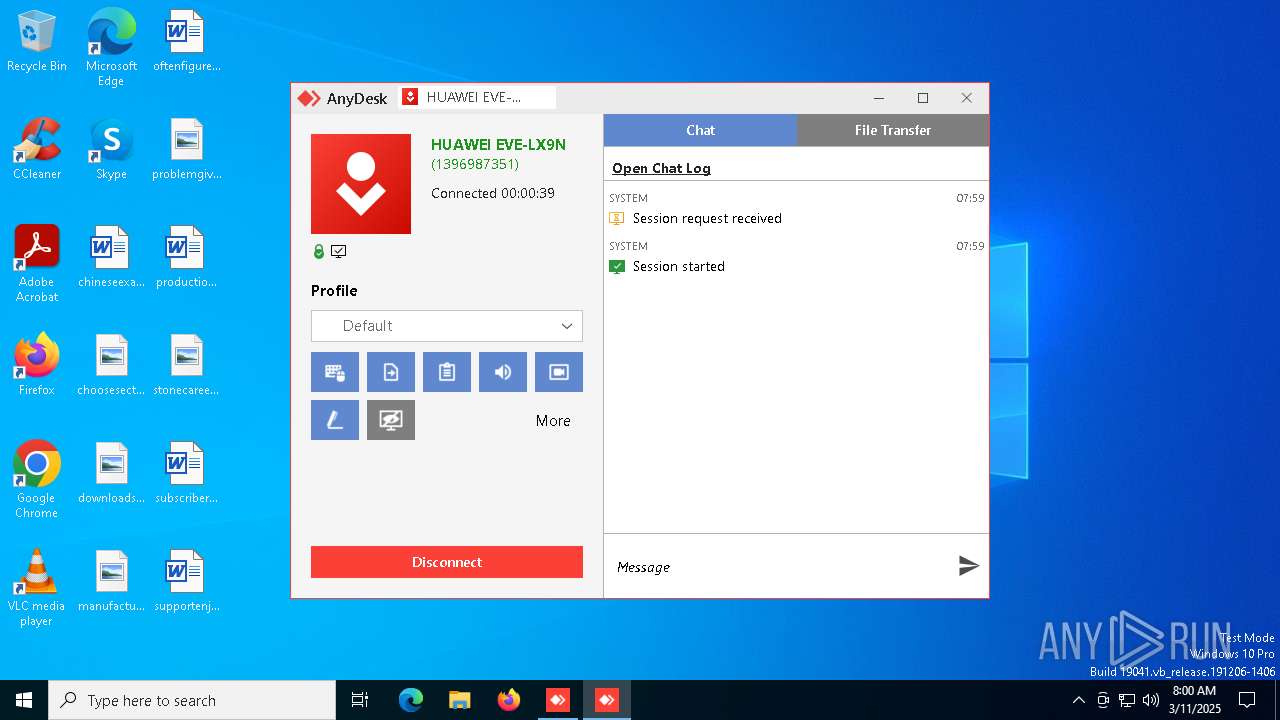Open Task View on taskbar
Image resolution: width=1280 pixels, height=720 pixels.
coord(360,700)
